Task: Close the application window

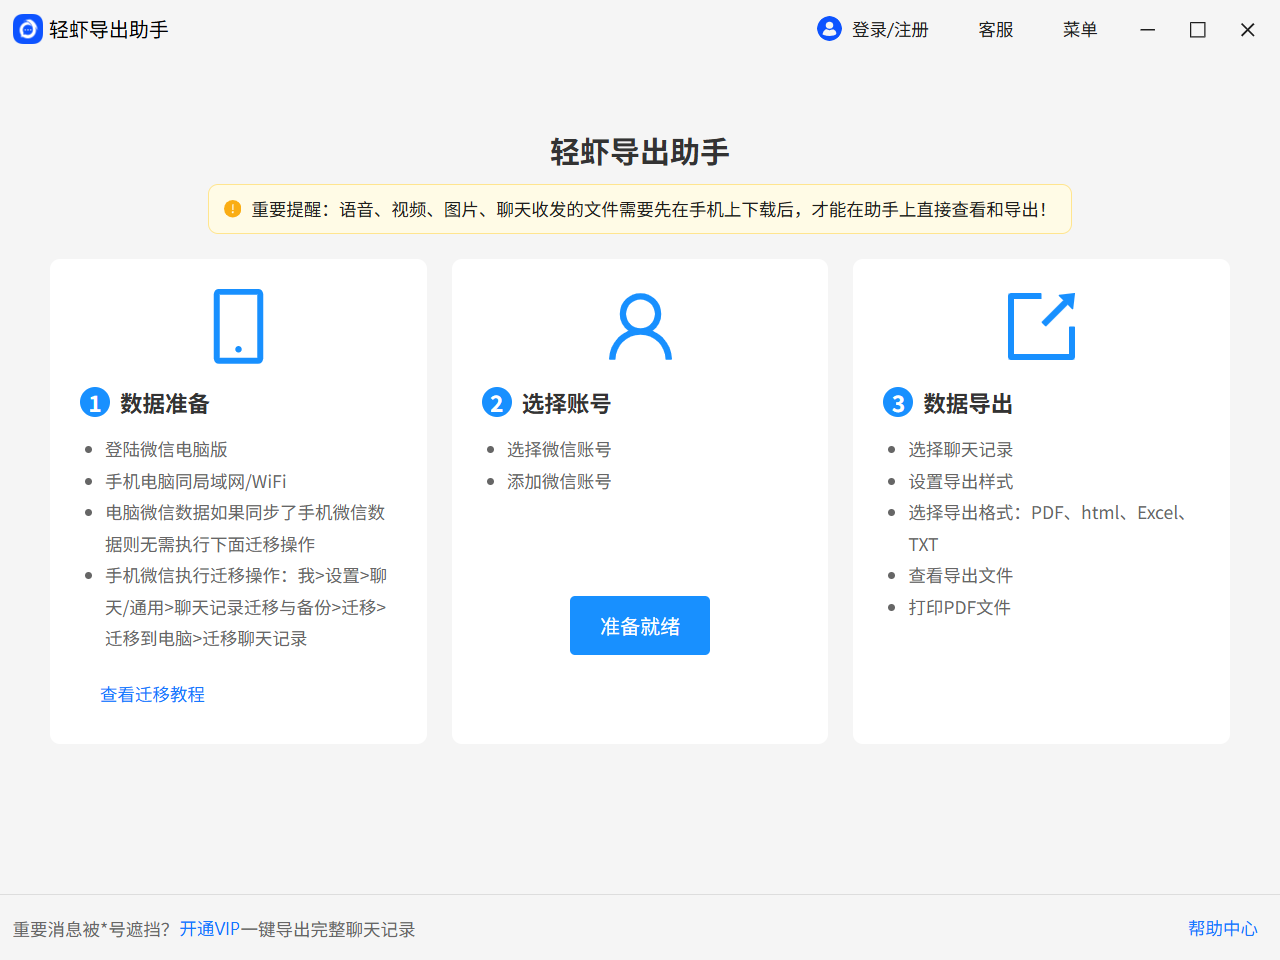Action: pos(1248,30)
